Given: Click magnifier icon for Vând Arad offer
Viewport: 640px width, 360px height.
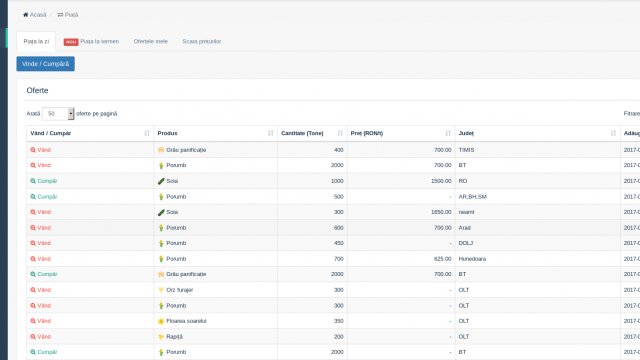Looking at the screenshot, I should pos(33,228).
